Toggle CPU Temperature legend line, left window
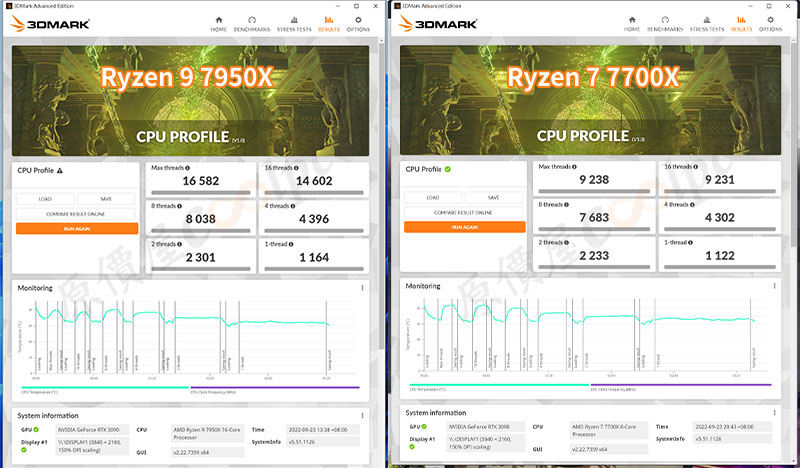The height and width of the screenshot is (468, 800). click(105, 388)
